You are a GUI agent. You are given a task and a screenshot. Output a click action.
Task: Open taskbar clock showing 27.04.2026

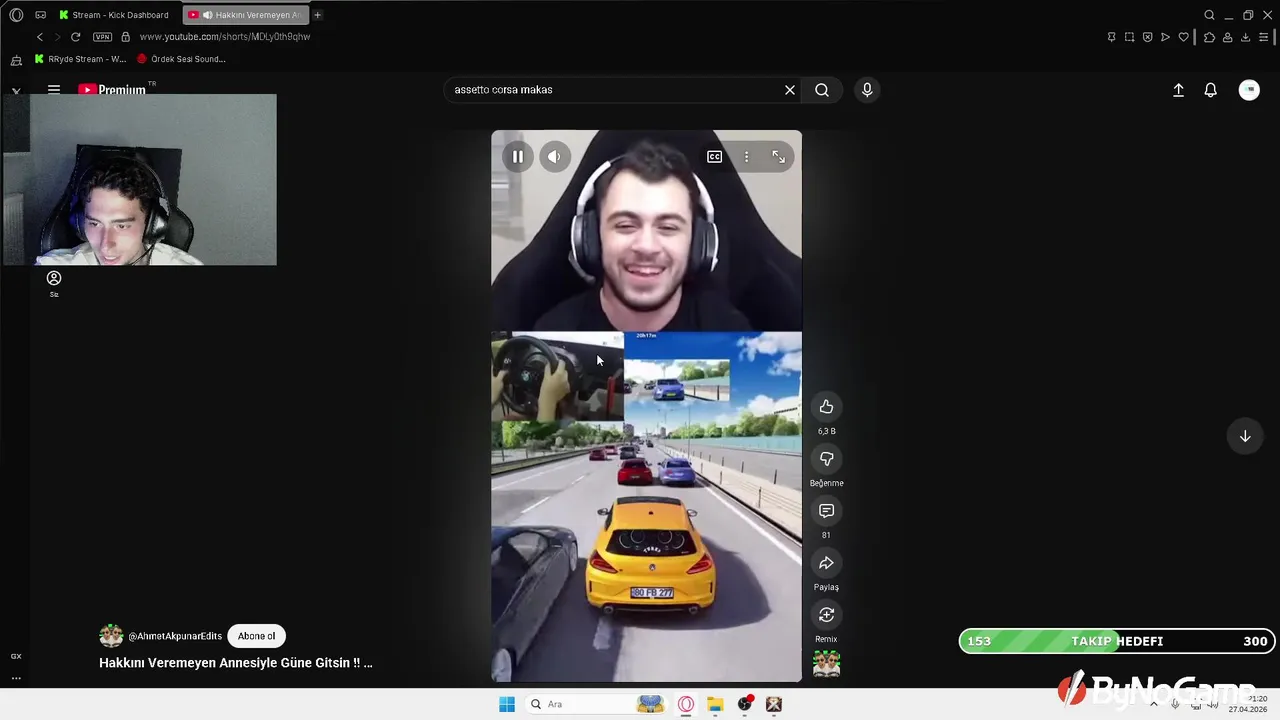1249,704
